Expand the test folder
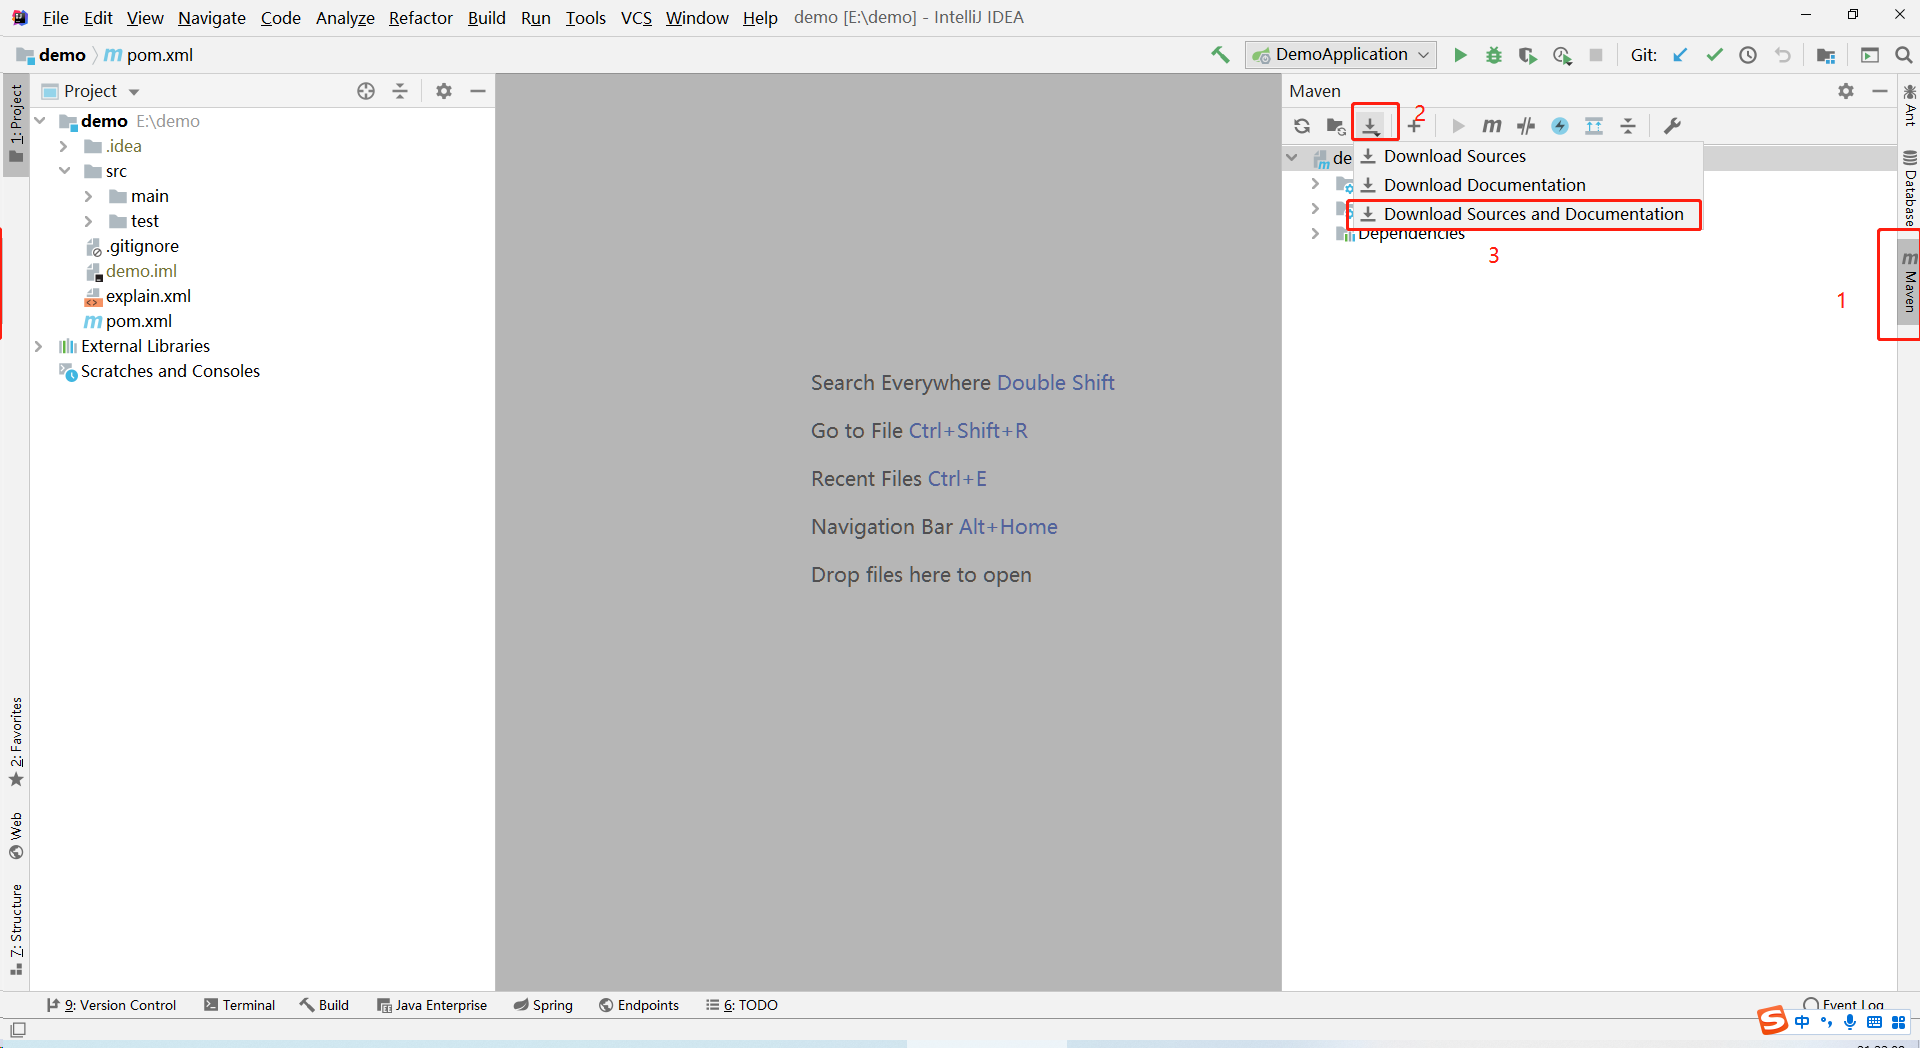The image size is (1920, 1048). 89,221
